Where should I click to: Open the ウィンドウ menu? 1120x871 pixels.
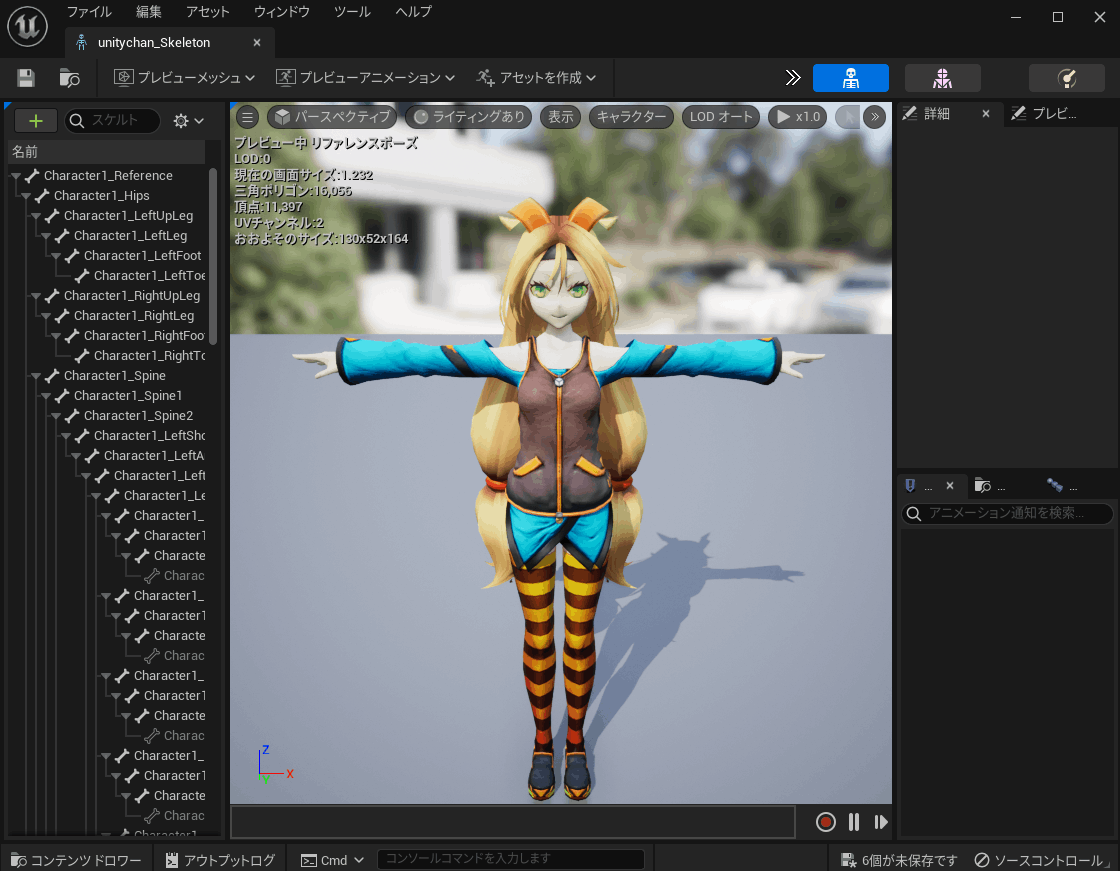click(281, 12)
